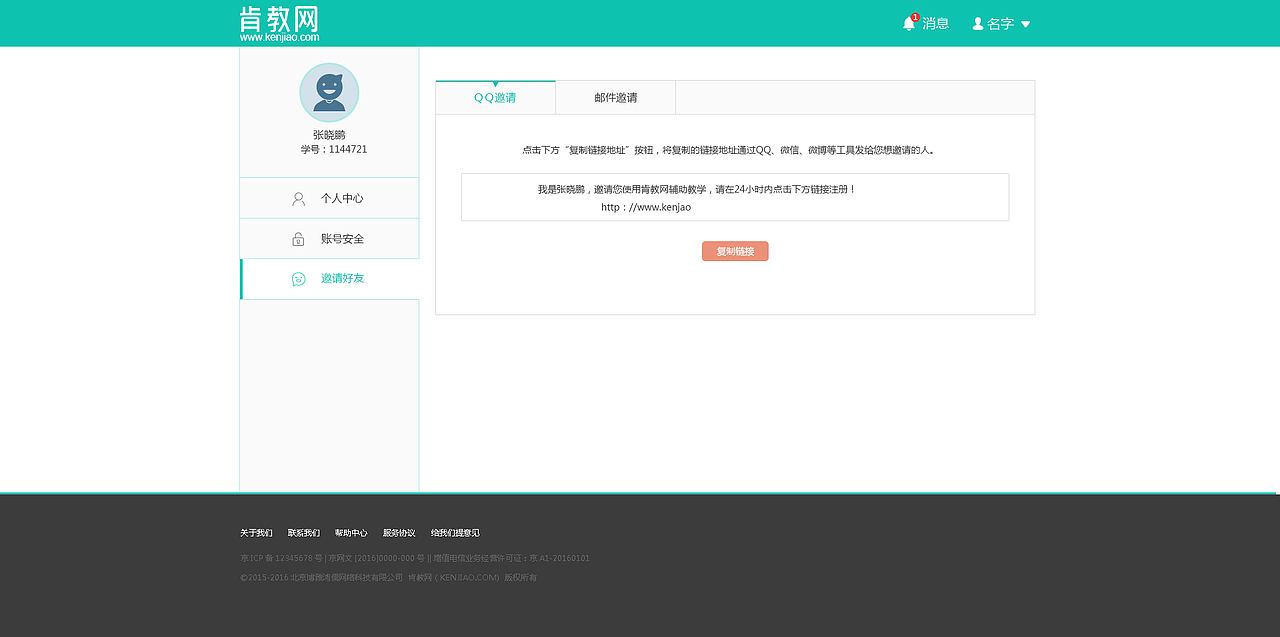Click the user silhouette icon in header

(978, 23)
